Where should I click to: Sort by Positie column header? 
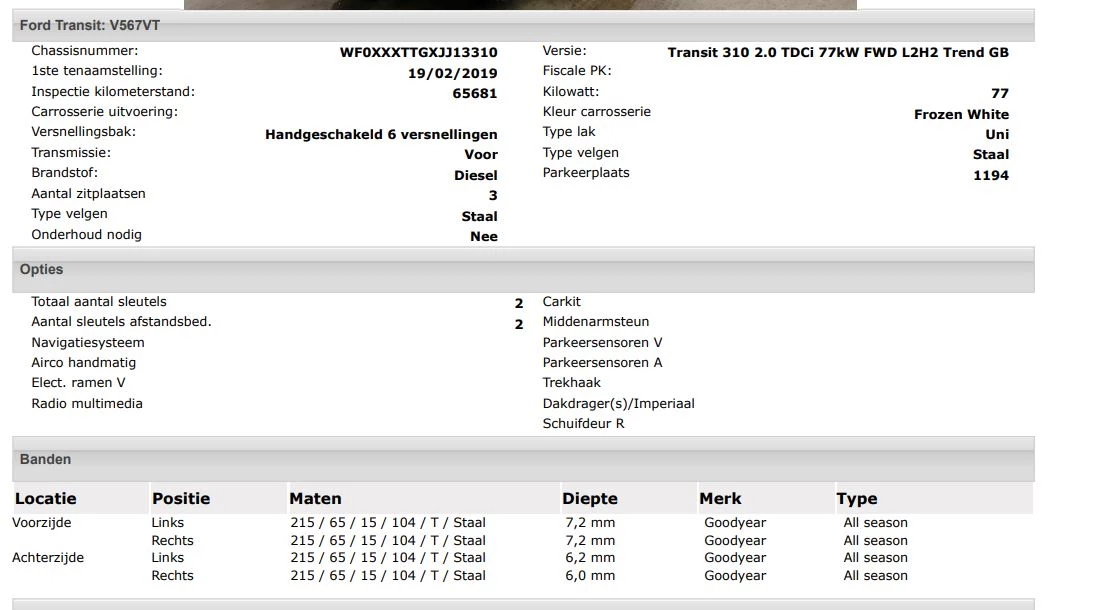click(x=181, y=498)
